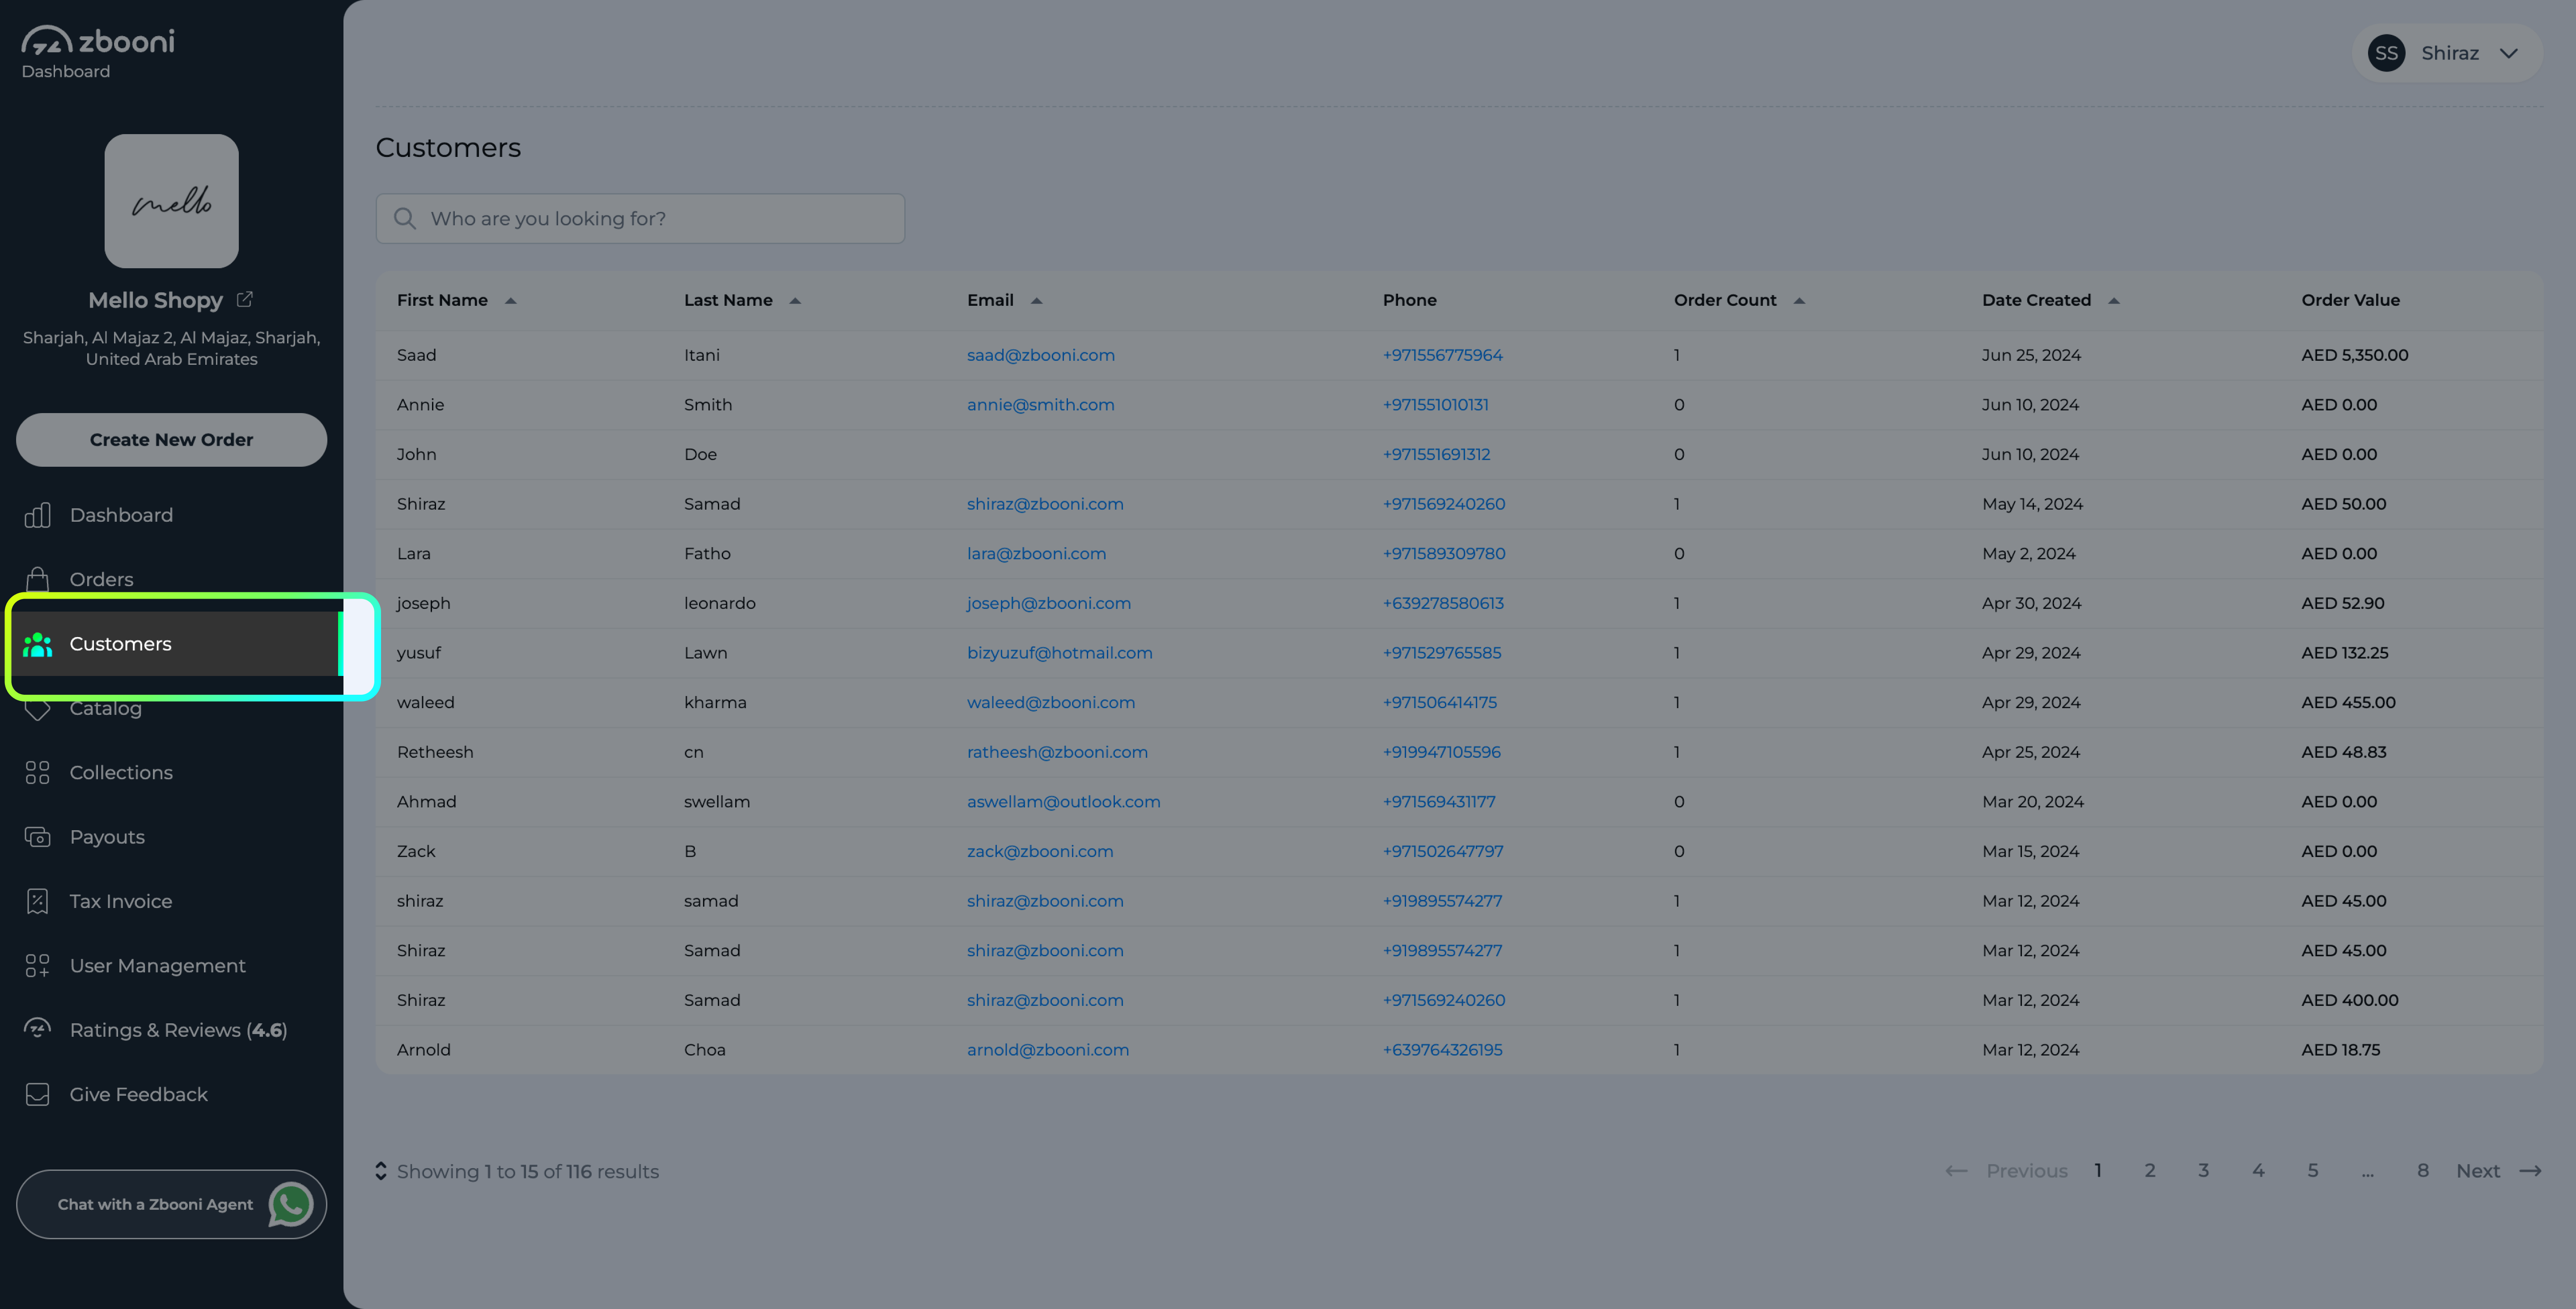This screenshot has width=2576, height=1309.
Task: Sort by Last Name arrow
Action: (x=795, y=301)
